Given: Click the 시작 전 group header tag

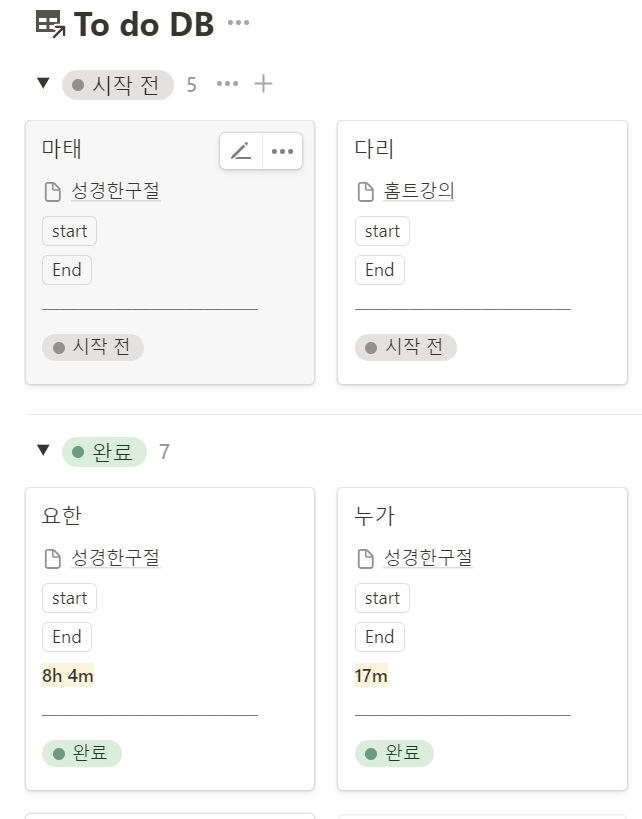Looking at the screenshot, I should coord(118,85).
